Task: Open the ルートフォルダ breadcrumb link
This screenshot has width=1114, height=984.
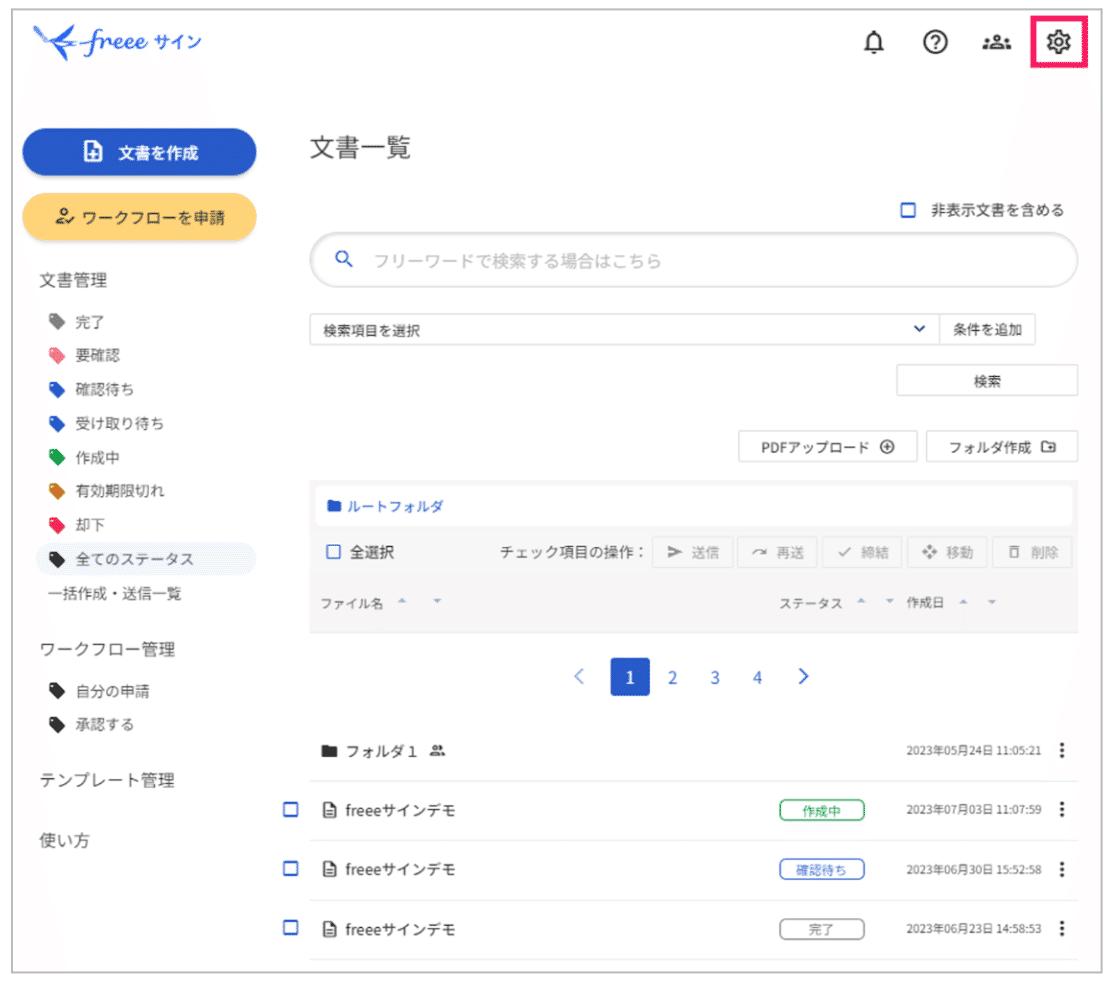Action: pyautogui.click(x=395, y=506)
